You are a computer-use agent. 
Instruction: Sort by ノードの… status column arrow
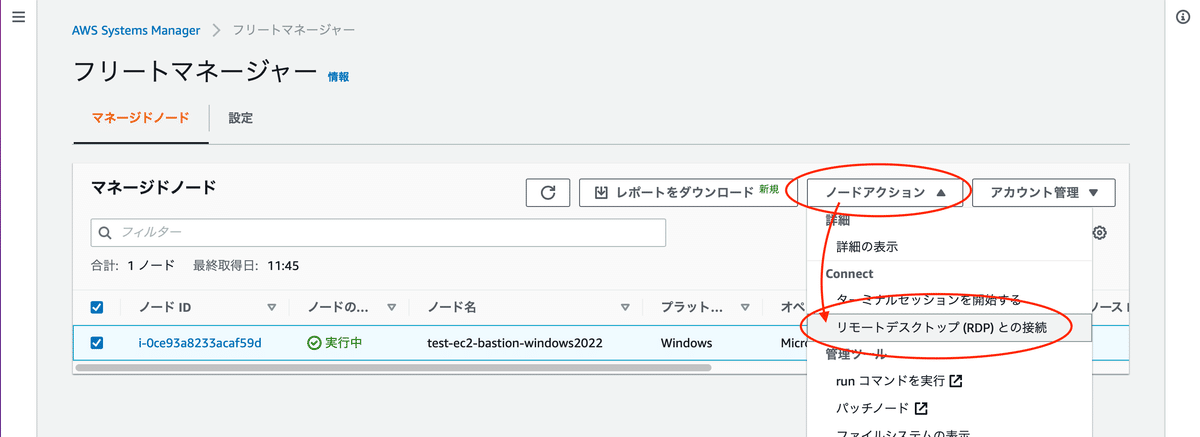392,307
